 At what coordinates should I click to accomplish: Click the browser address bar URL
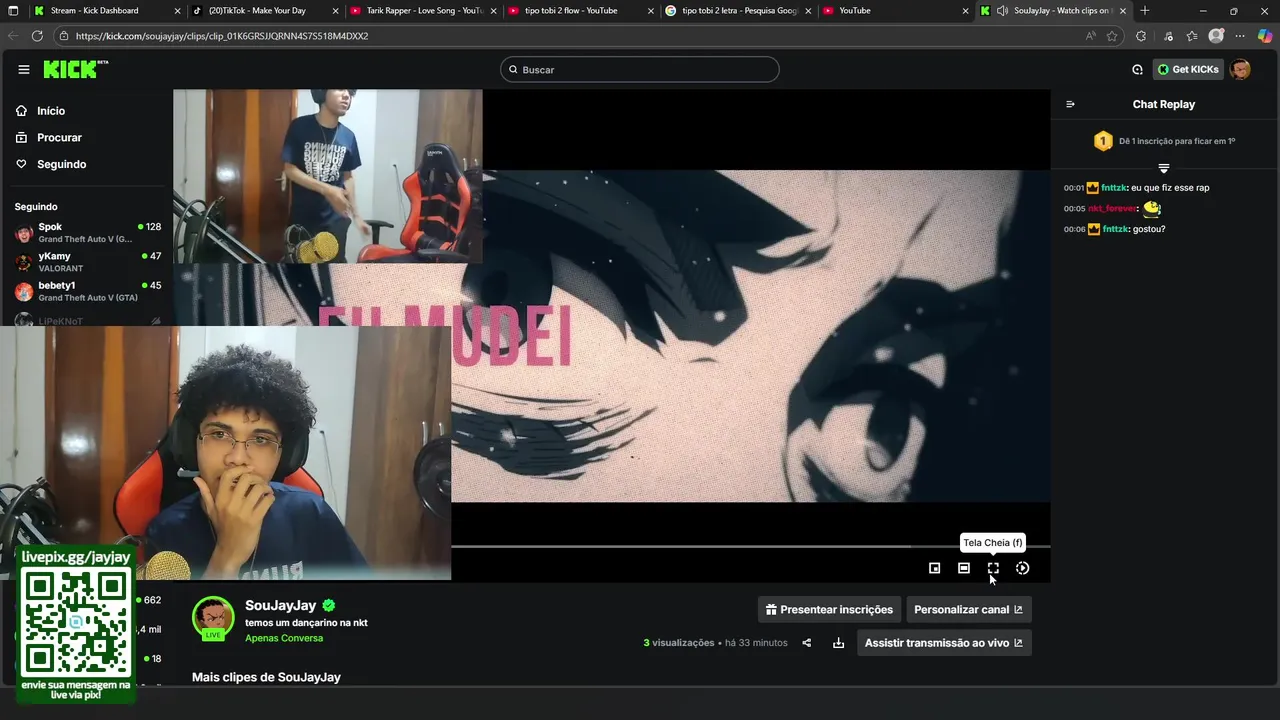pos(222,36)
